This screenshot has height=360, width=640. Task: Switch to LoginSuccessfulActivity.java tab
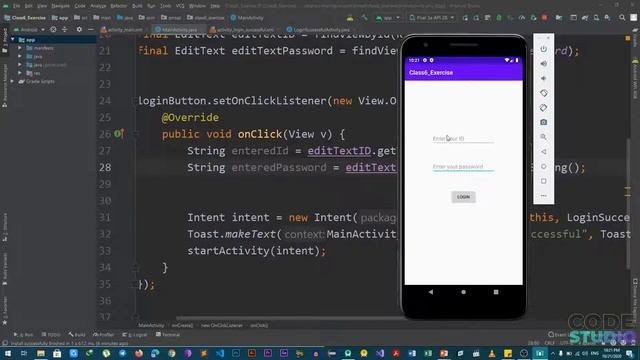pos(319,29)
